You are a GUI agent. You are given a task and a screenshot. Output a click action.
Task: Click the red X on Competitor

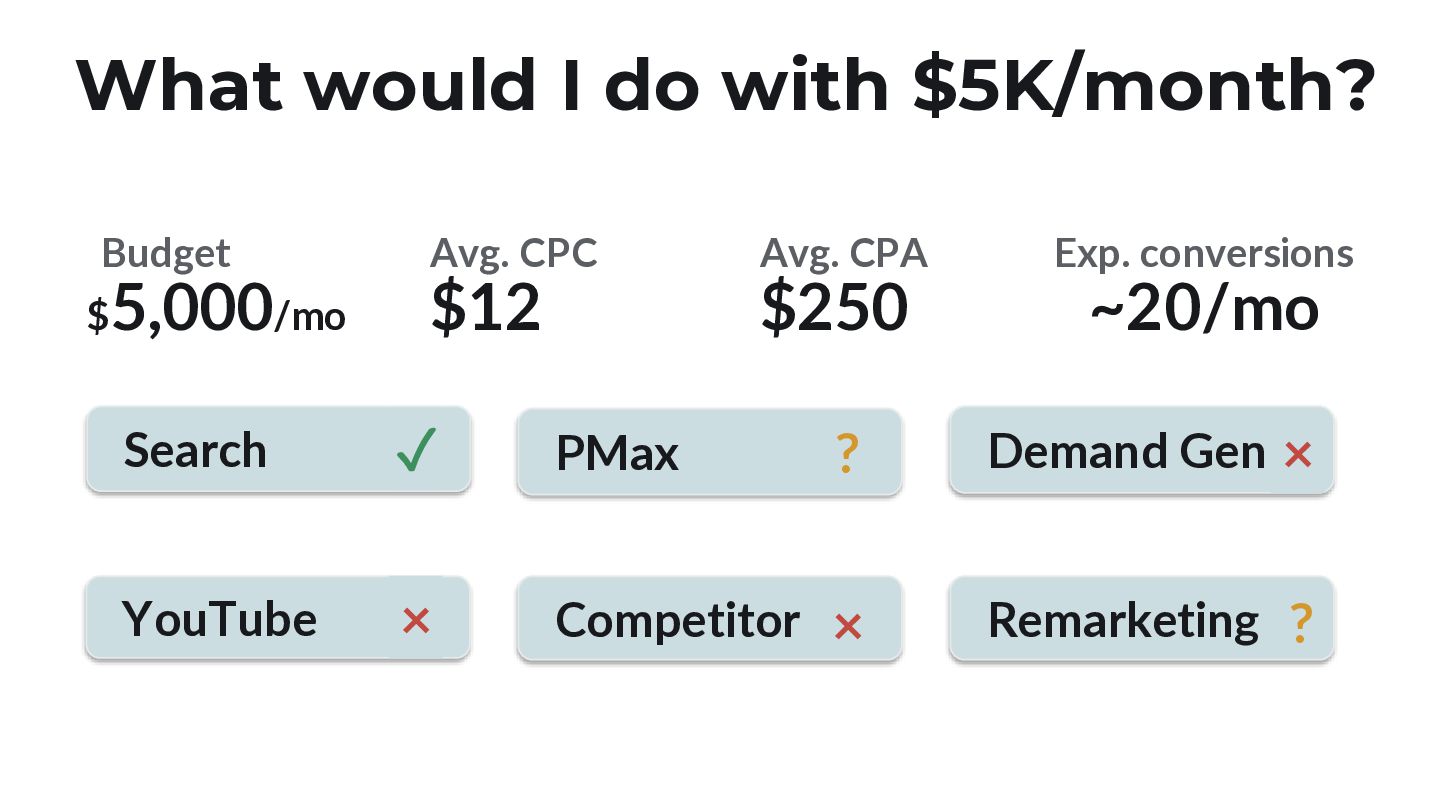pos(848,626)
